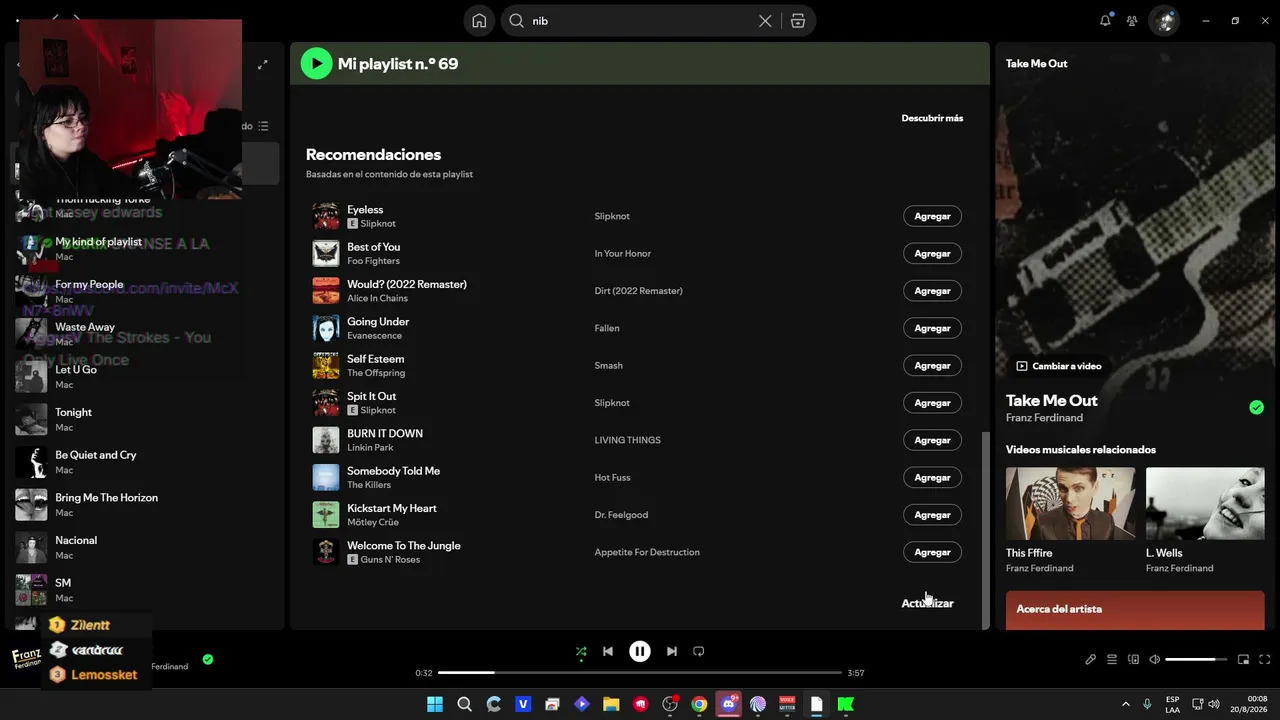Open the Linkin Park artist link
This screenshot has width=1280, height=720.
pyautogui.click(x=371, y=448)
